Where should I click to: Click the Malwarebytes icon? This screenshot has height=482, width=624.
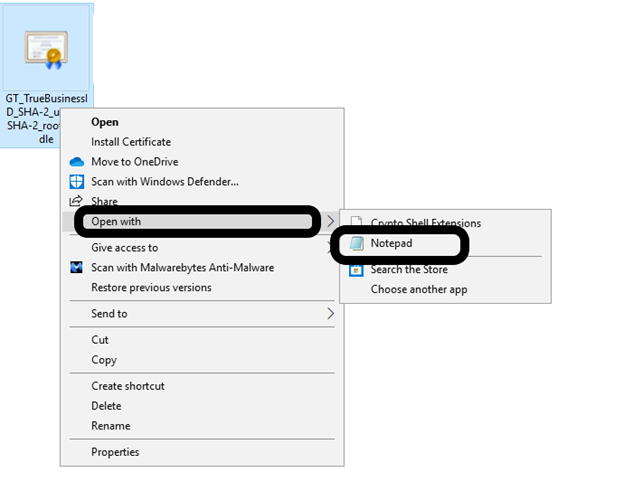click(76, 267)
